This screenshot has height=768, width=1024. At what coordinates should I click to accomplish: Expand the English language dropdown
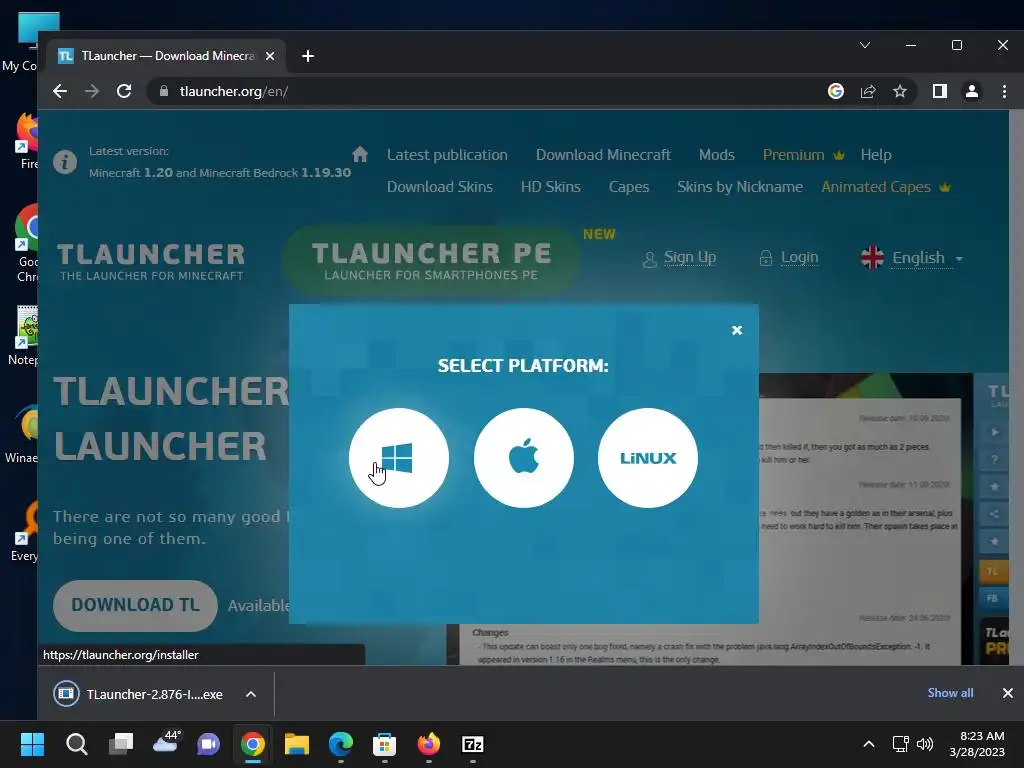click(912, 258)
